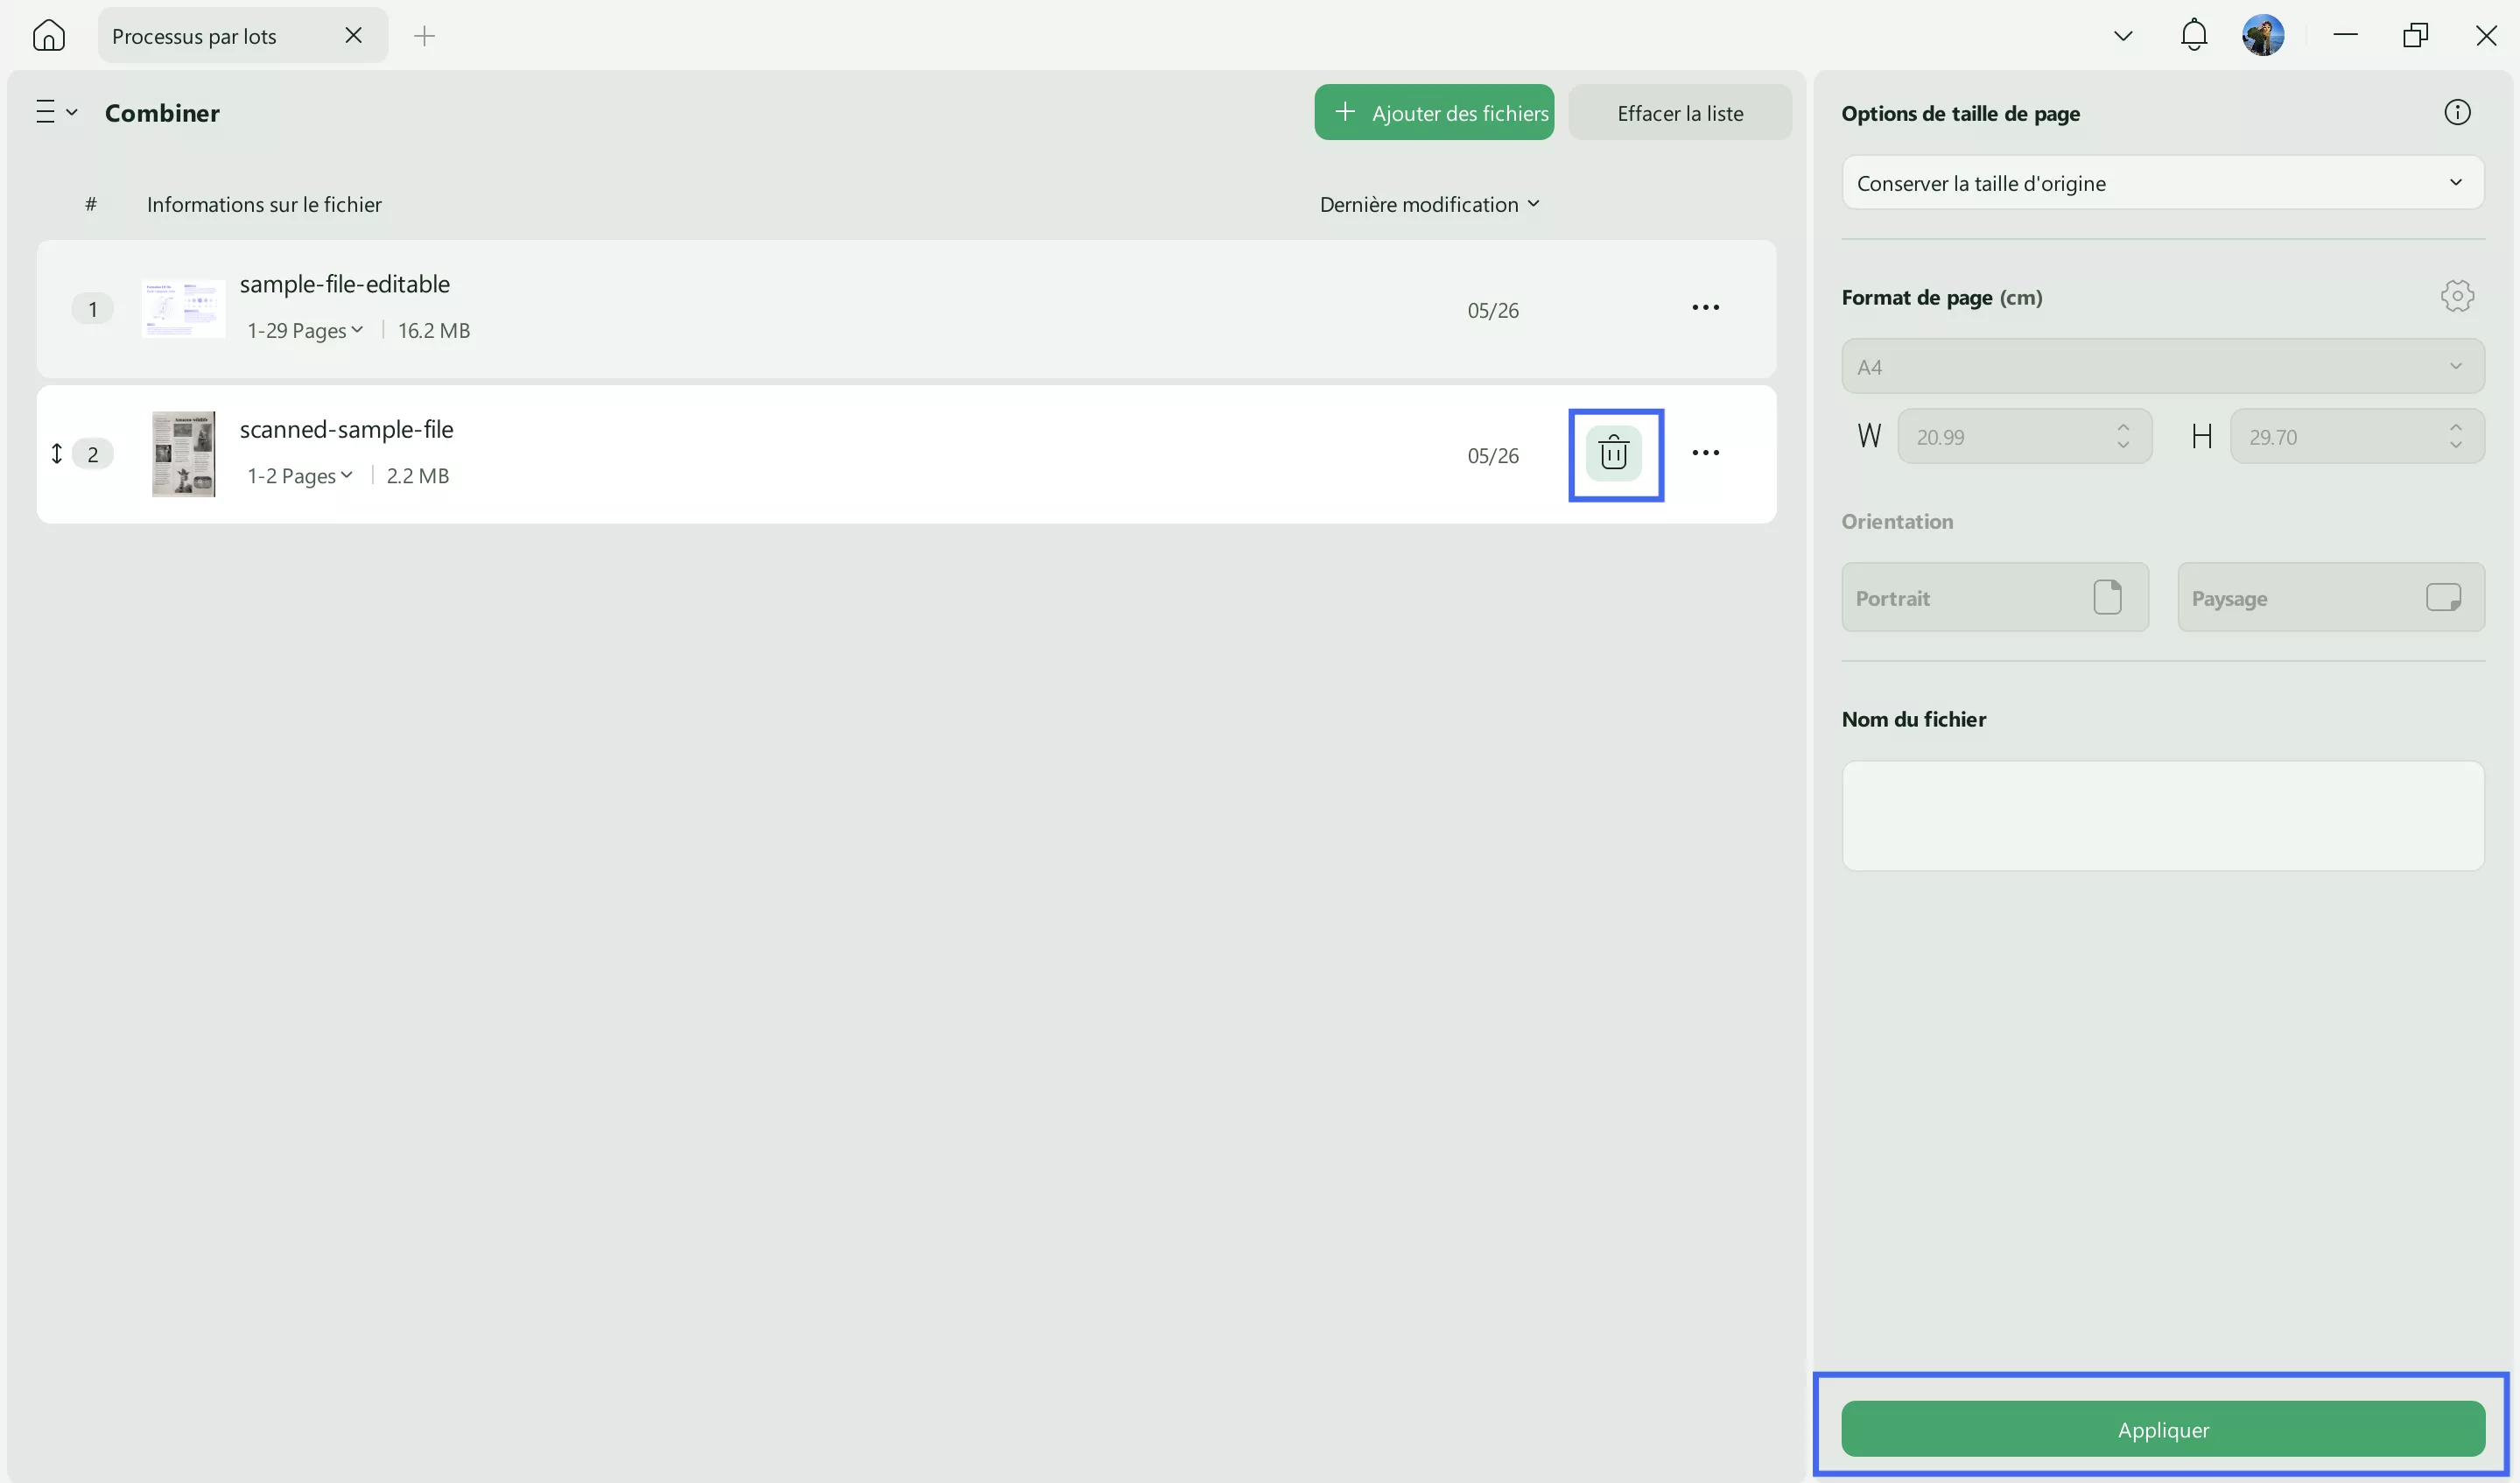Viewport: 2520px width, 1483px height.
Task: Close the Processus par lots tab
Action: (353, 36)
